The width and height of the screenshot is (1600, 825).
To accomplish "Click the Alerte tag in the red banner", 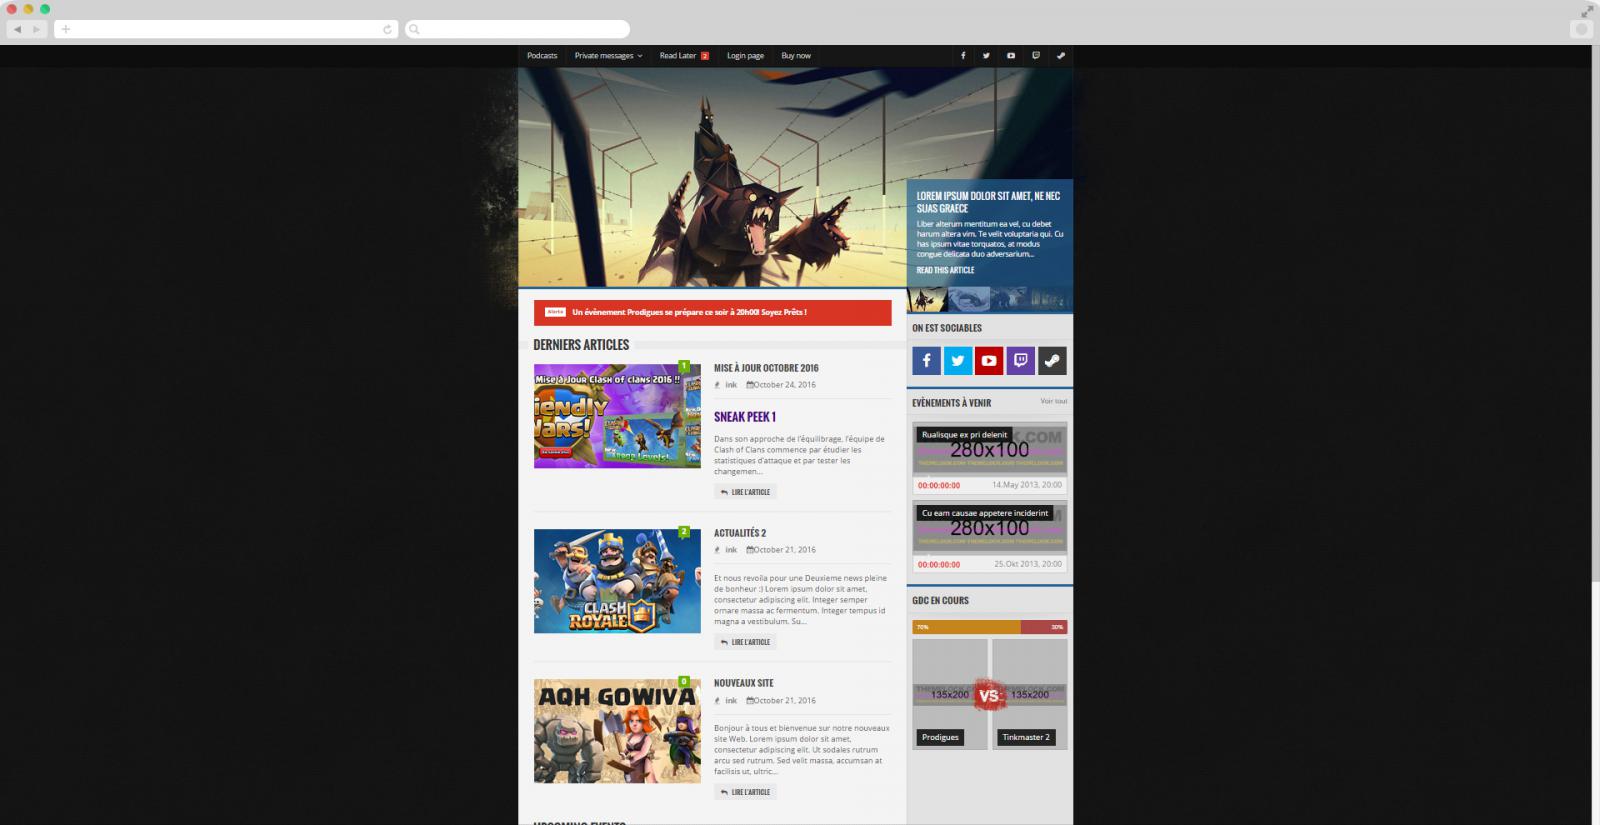I will [555, 312].
